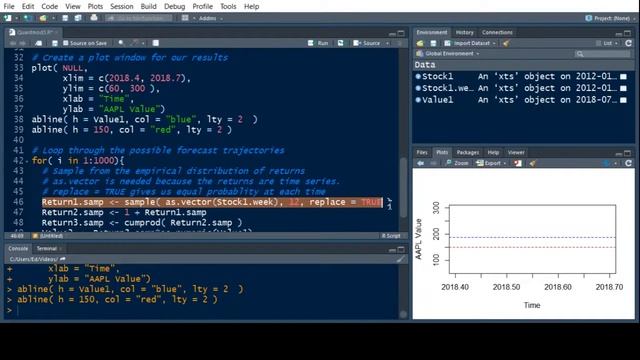This screenshot has width=640, height=360.
Task: Click the Print icon in main toolbar
Action: pos(94,18)
